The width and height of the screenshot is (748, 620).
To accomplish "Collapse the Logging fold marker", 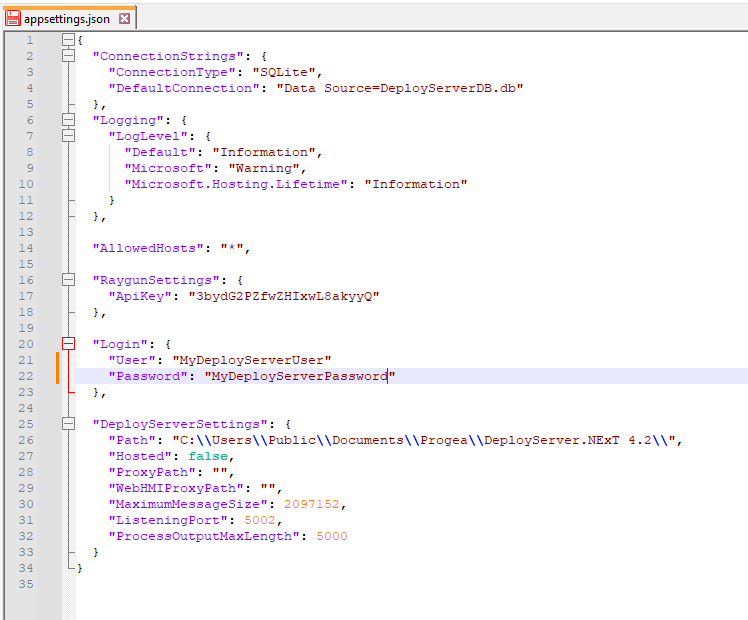I will 69,120.
